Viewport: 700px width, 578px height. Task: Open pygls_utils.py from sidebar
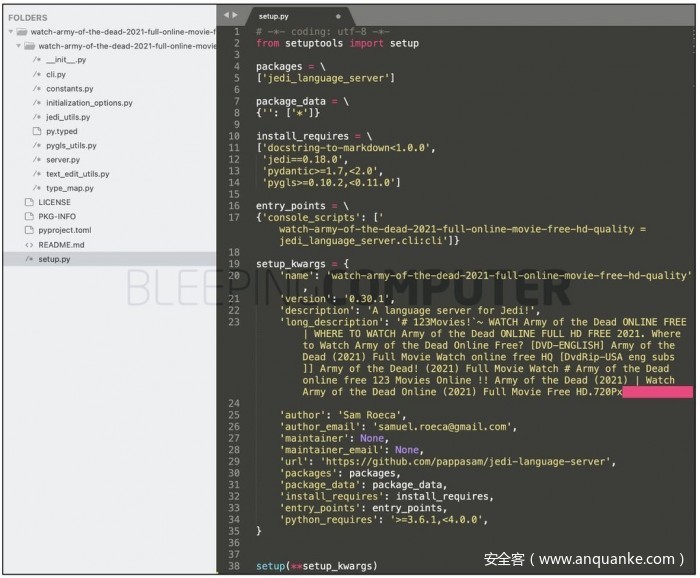coord(71,146)
